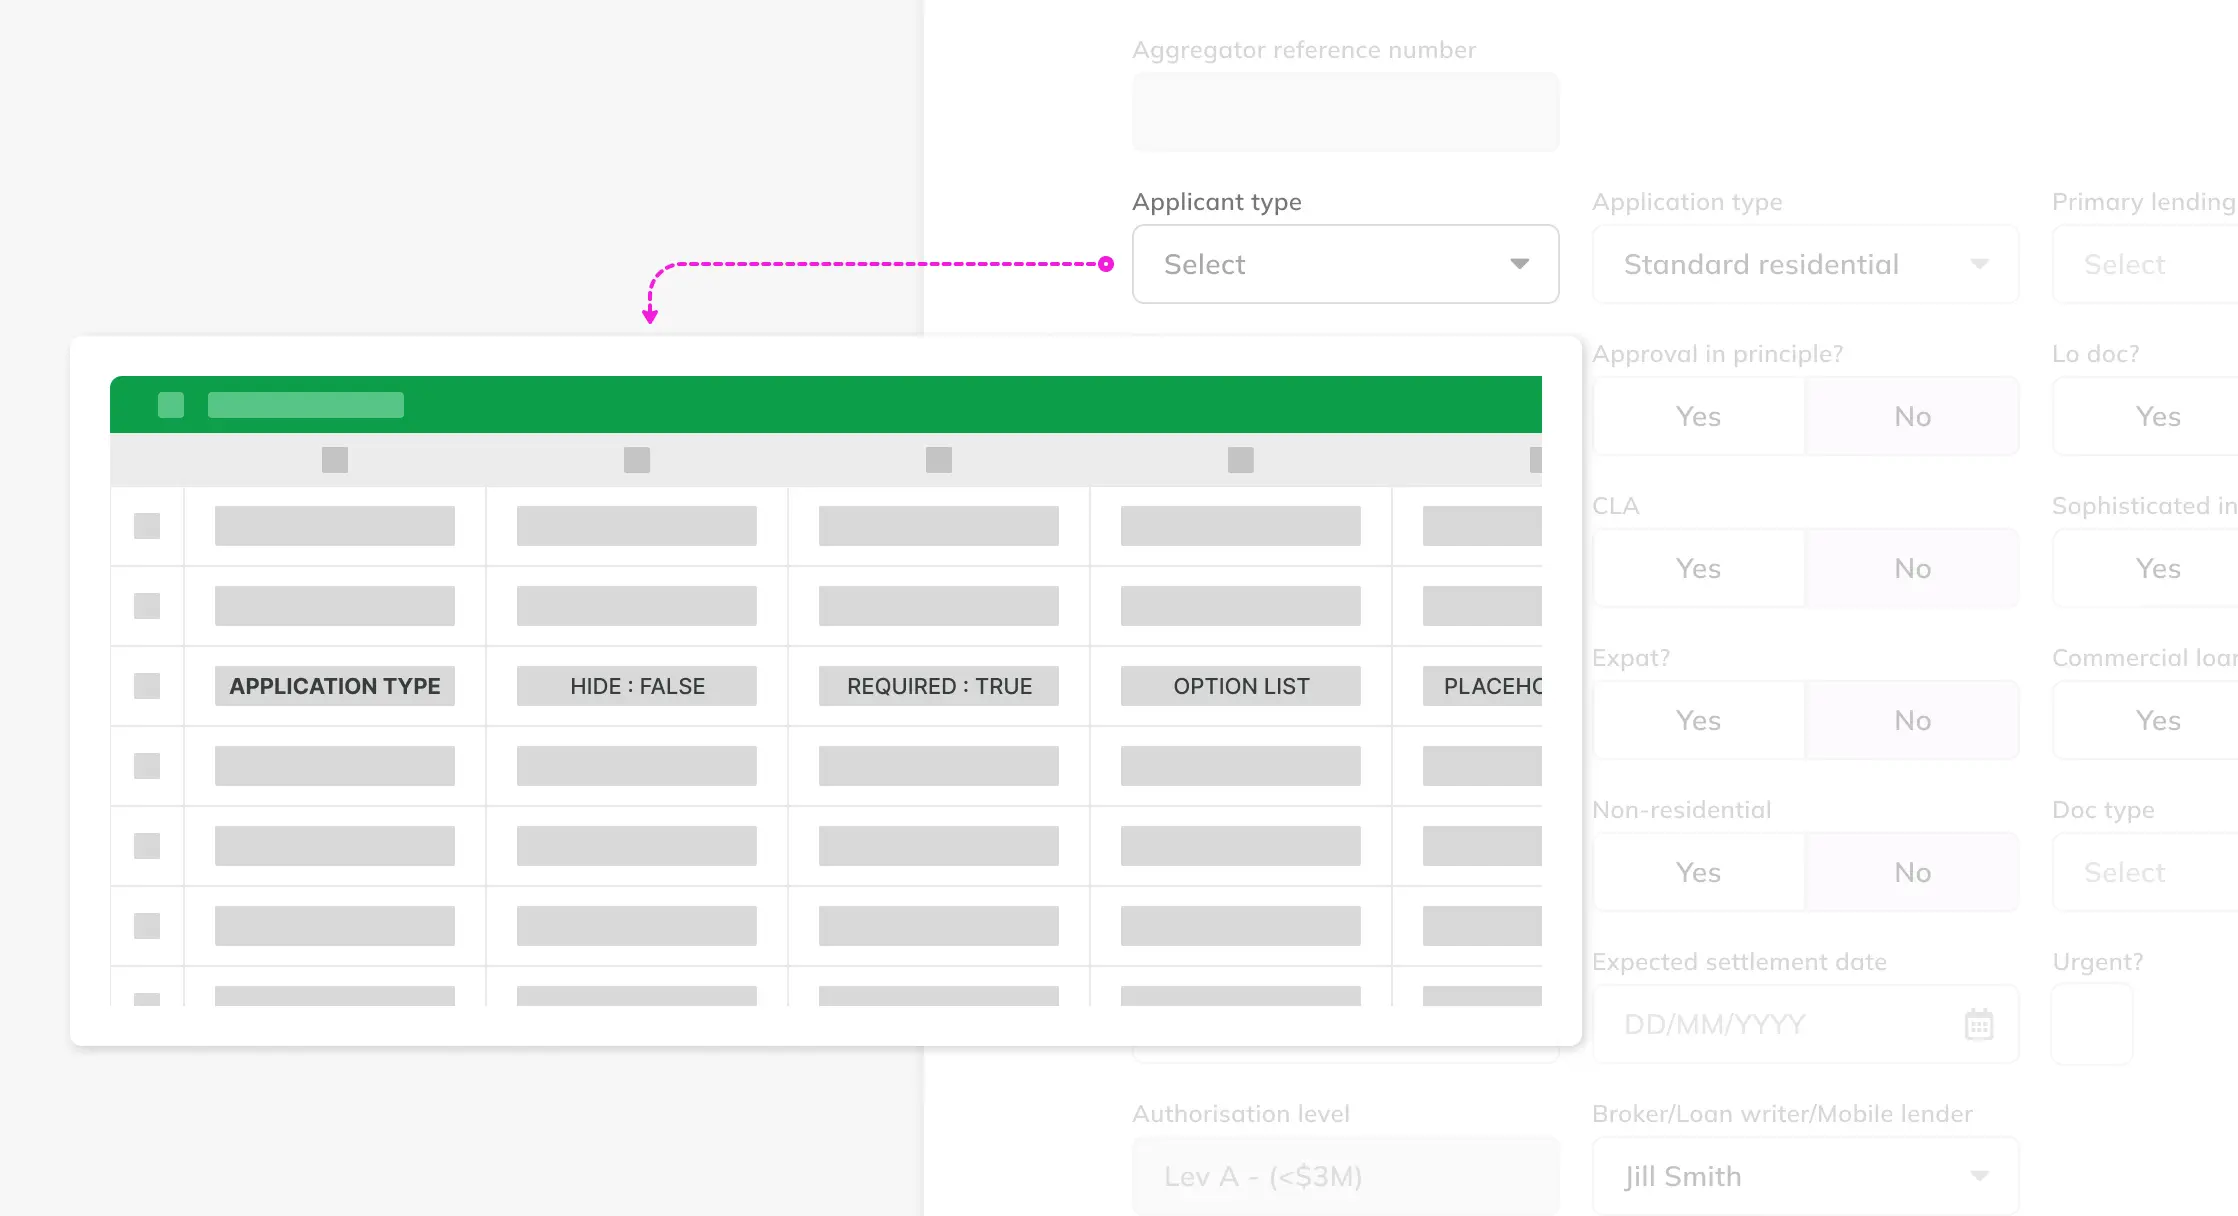
Task: Click the row header of the APPLICATION TYPE row
Action: click(147, 686)
